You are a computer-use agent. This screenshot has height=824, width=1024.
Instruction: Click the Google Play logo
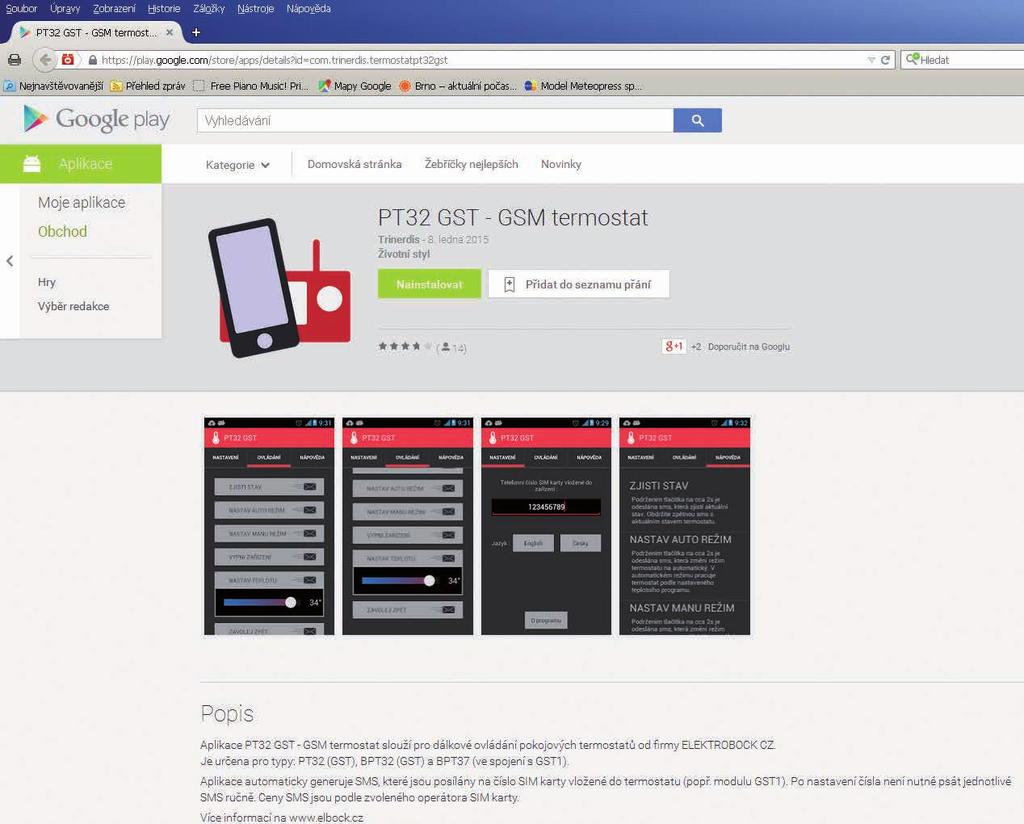[97, 119]
